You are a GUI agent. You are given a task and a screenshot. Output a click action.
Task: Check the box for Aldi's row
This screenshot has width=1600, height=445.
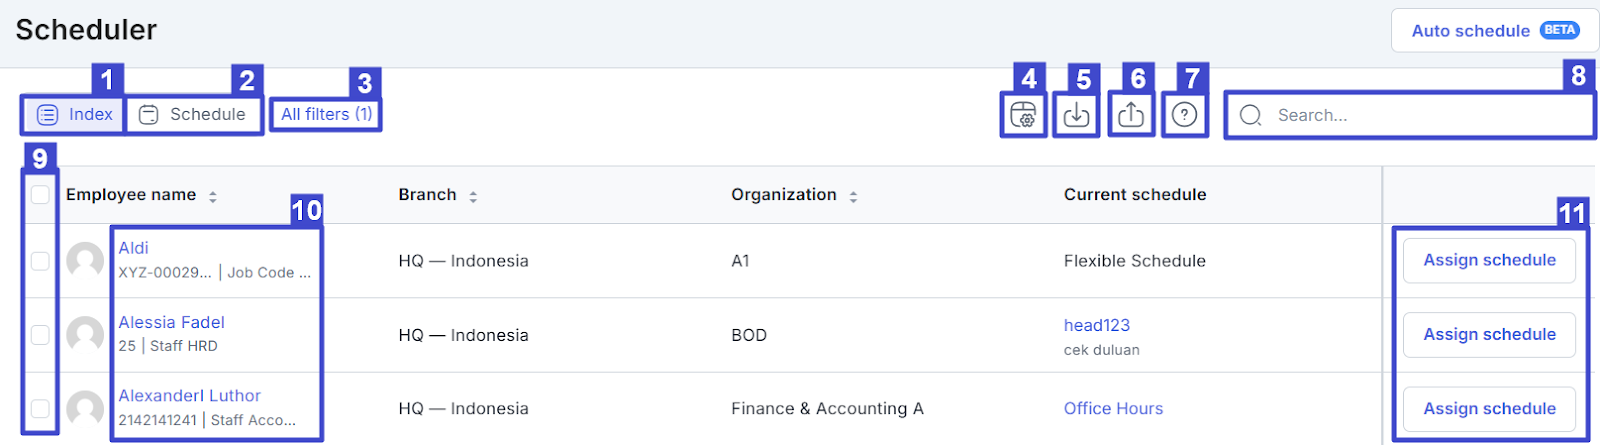40,261
